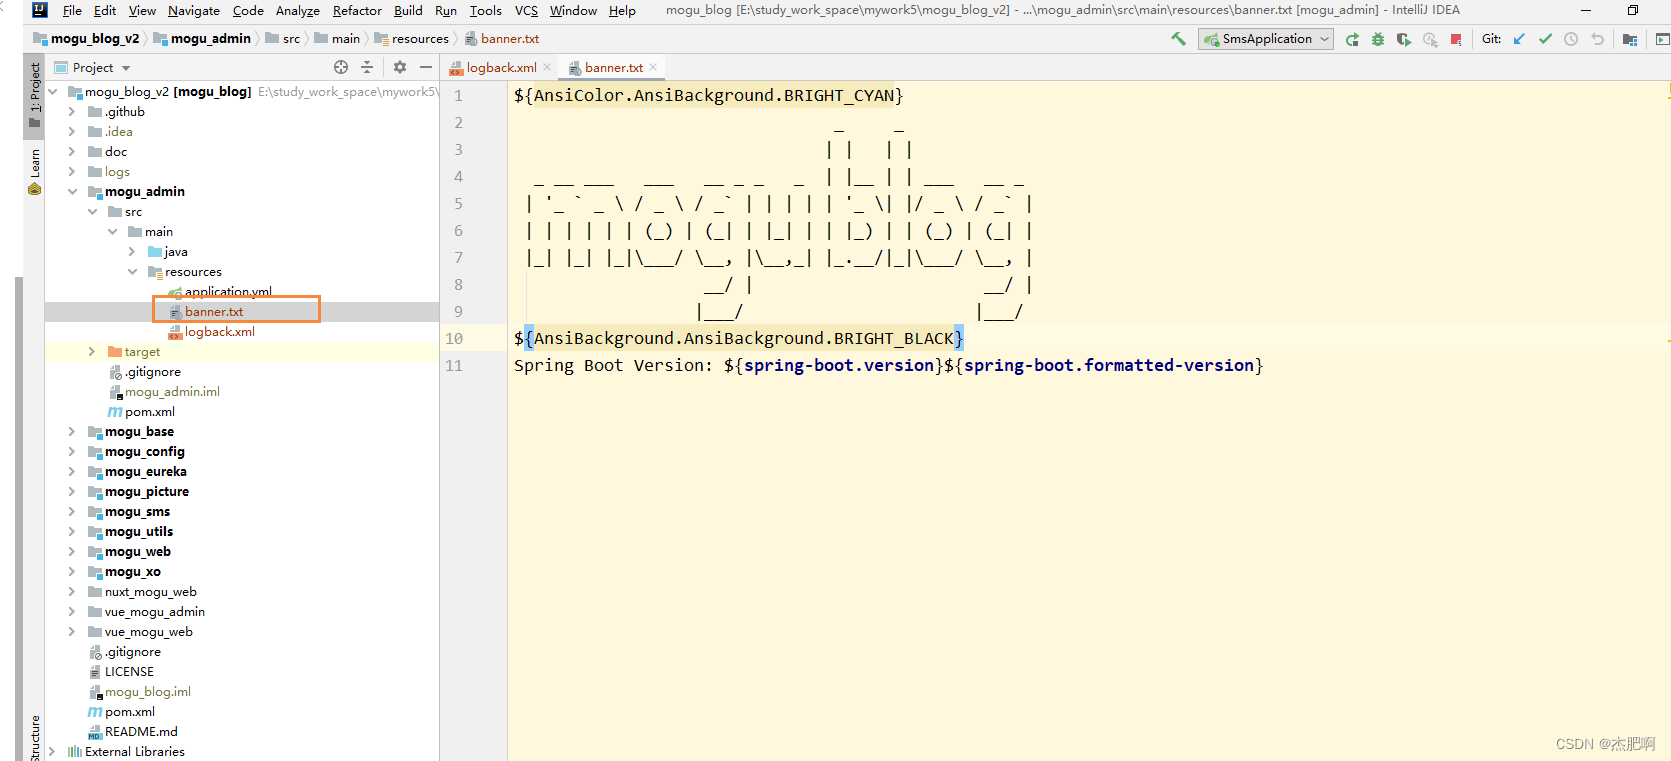Select pom.xml under mogu_admin

click(149, 411)
